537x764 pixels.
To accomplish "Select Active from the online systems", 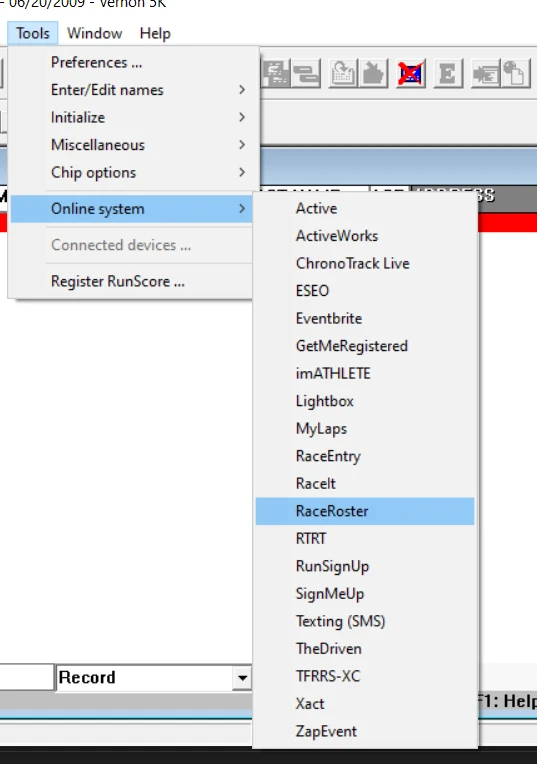I will click(365, 208).
